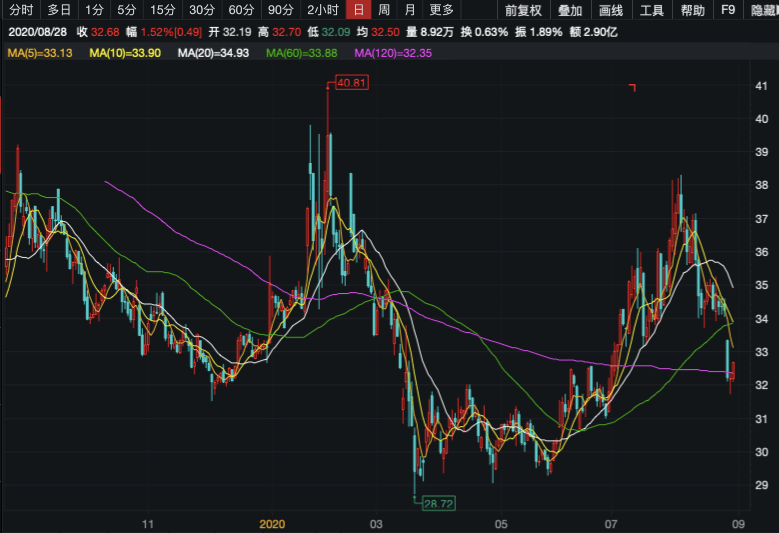
Task: Open the 前复权 price adjustment dropdown
Action: tap(523, 11)
